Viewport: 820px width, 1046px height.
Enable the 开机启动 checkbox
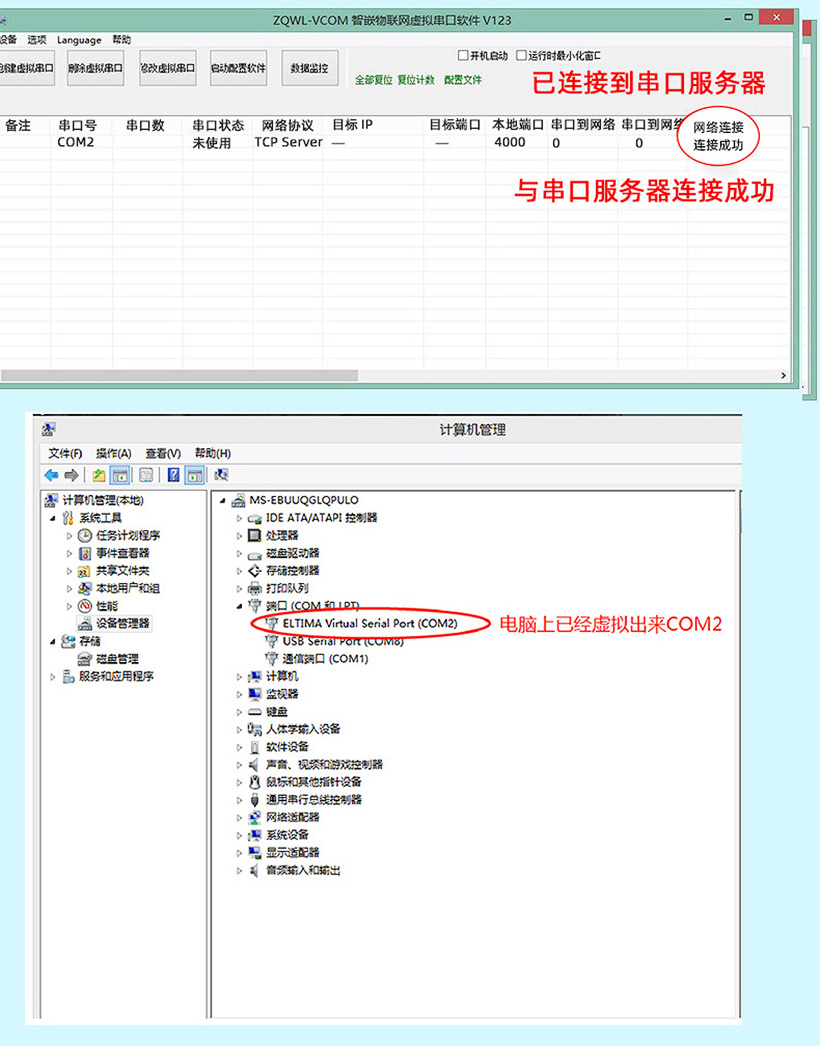(463, 55)
